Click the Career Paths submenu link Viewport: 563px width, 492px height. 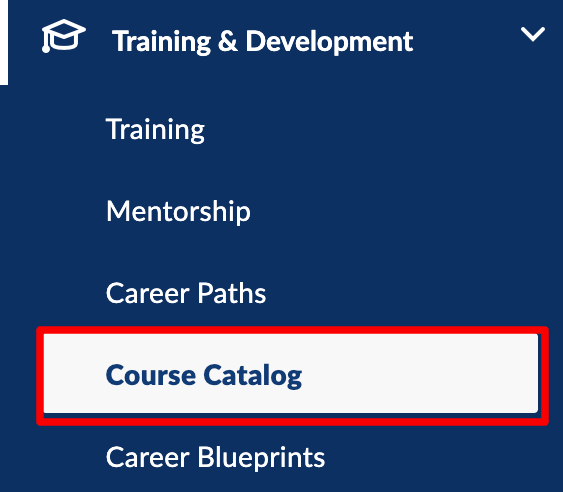[186, 293]
